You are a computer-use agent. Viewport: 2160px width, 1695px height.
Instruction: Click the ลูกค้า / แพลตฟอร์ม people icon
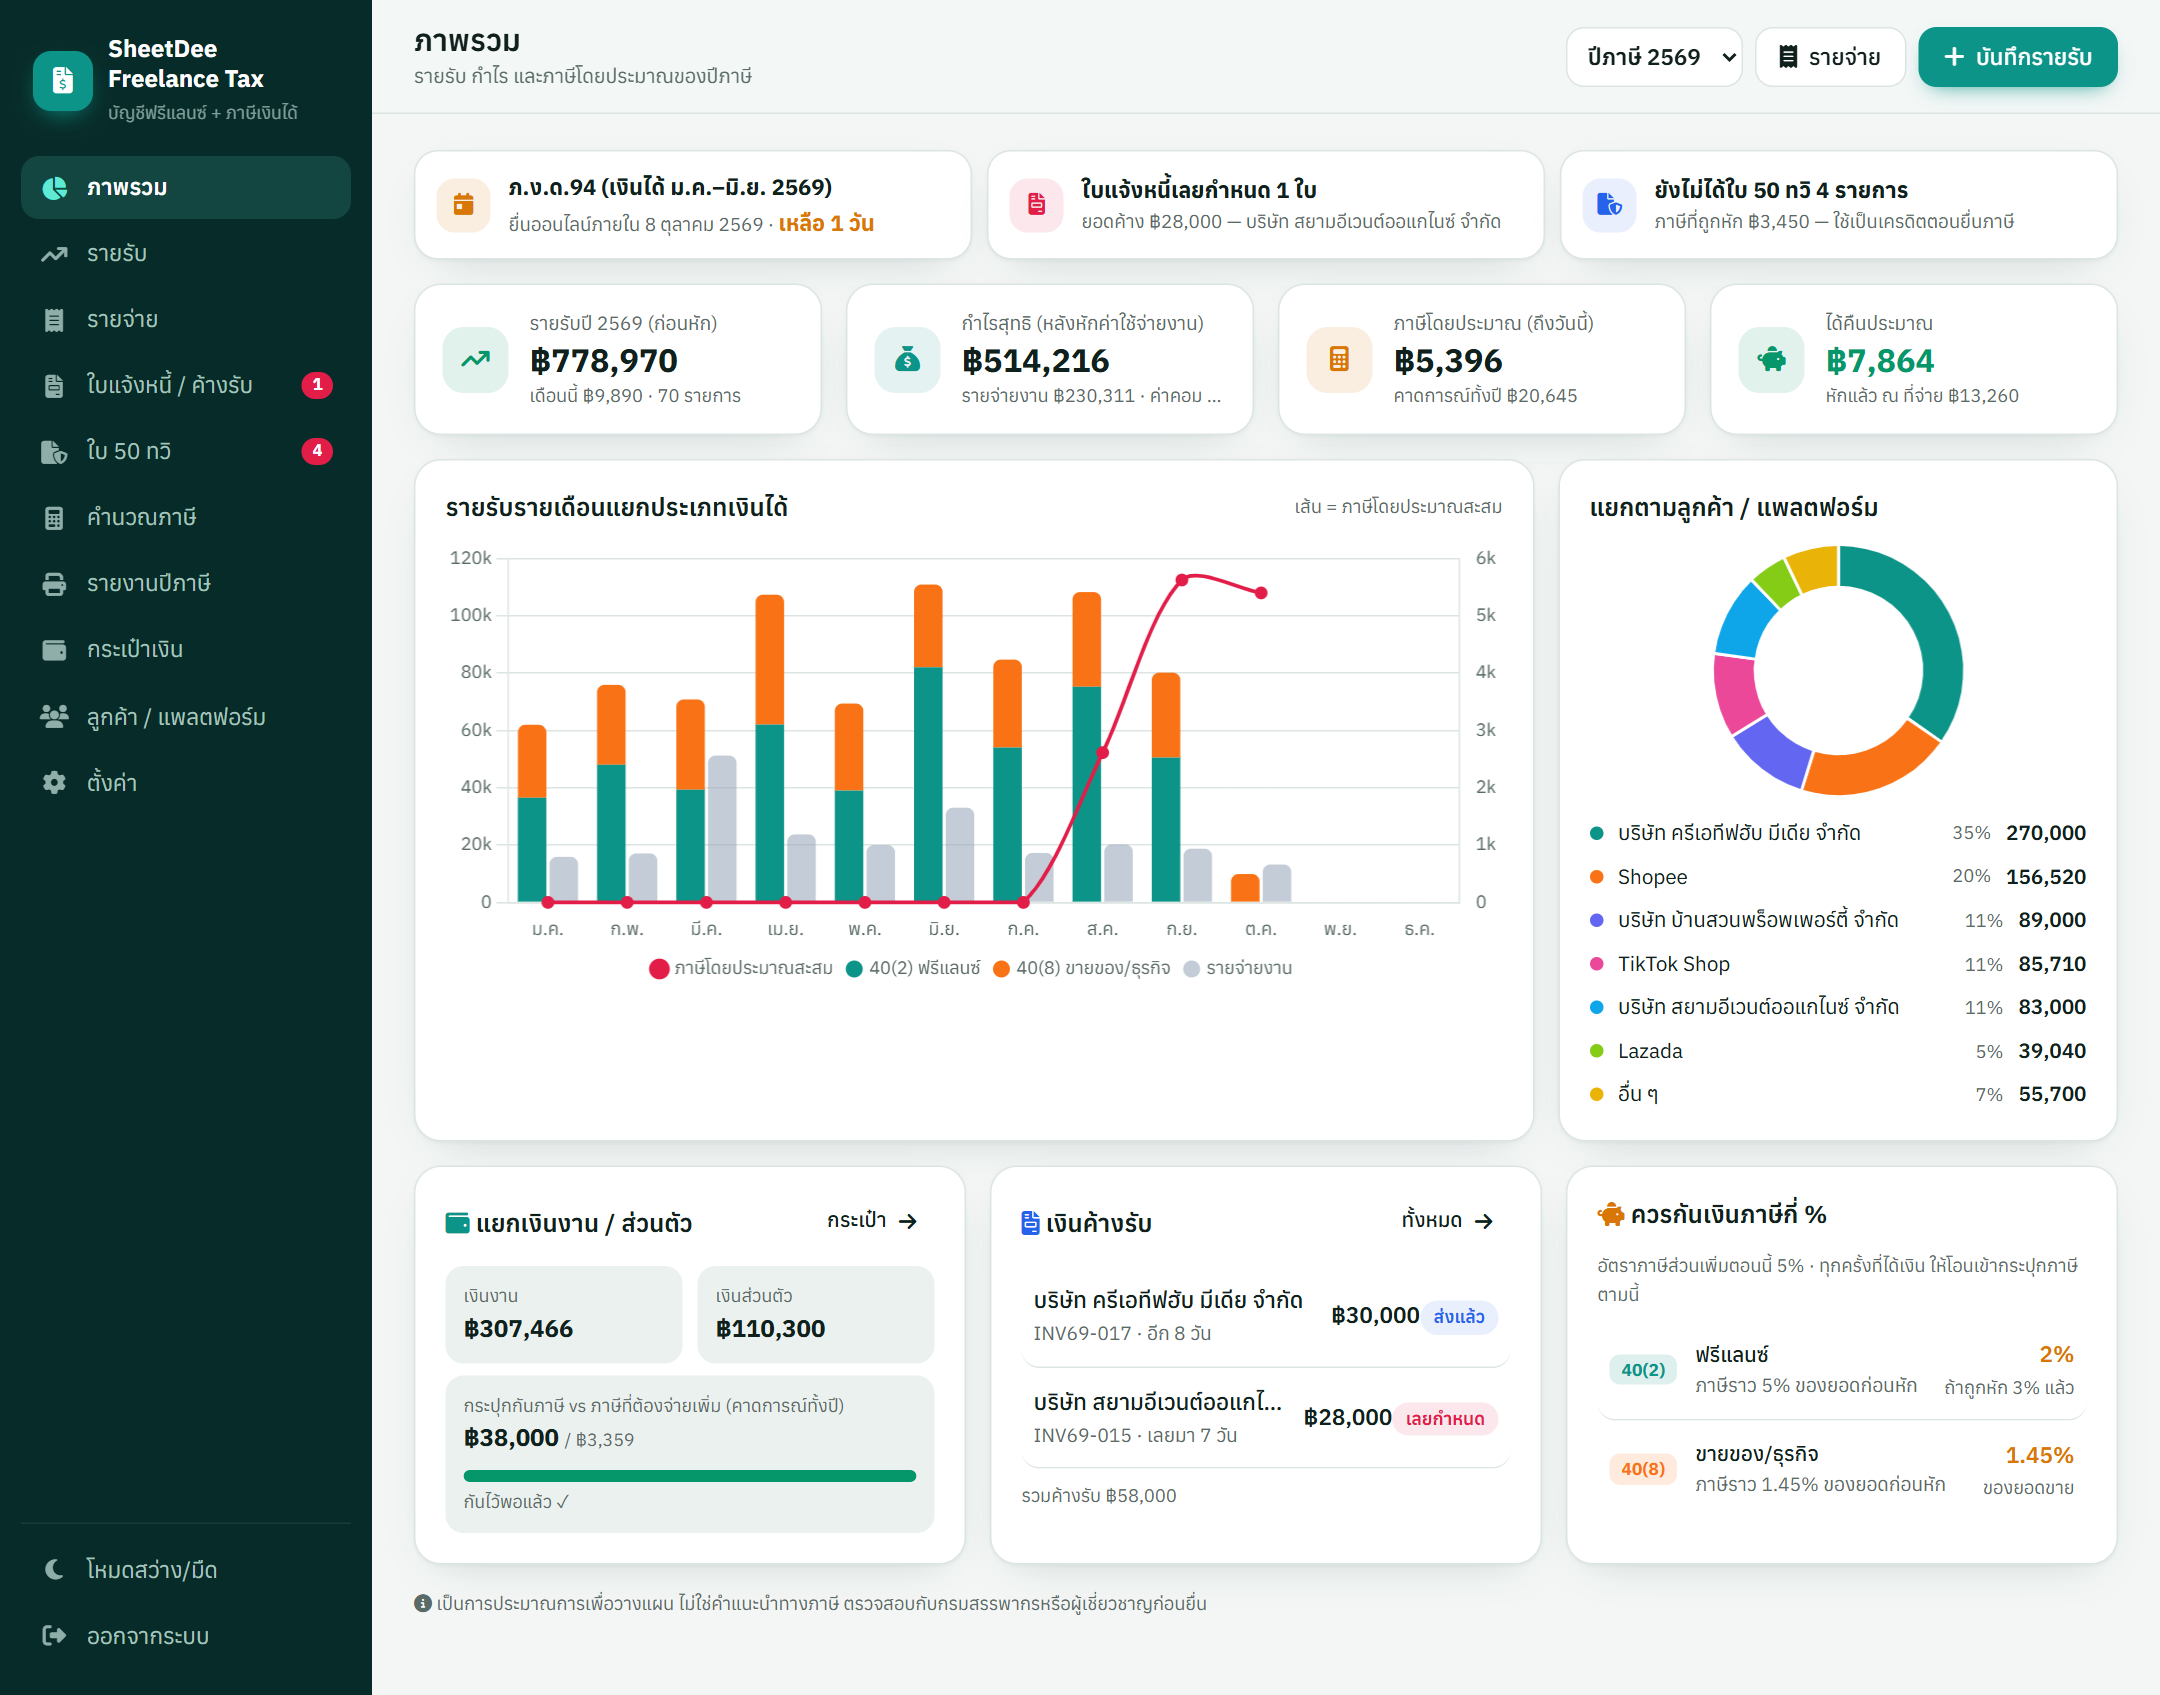point(54,717)
